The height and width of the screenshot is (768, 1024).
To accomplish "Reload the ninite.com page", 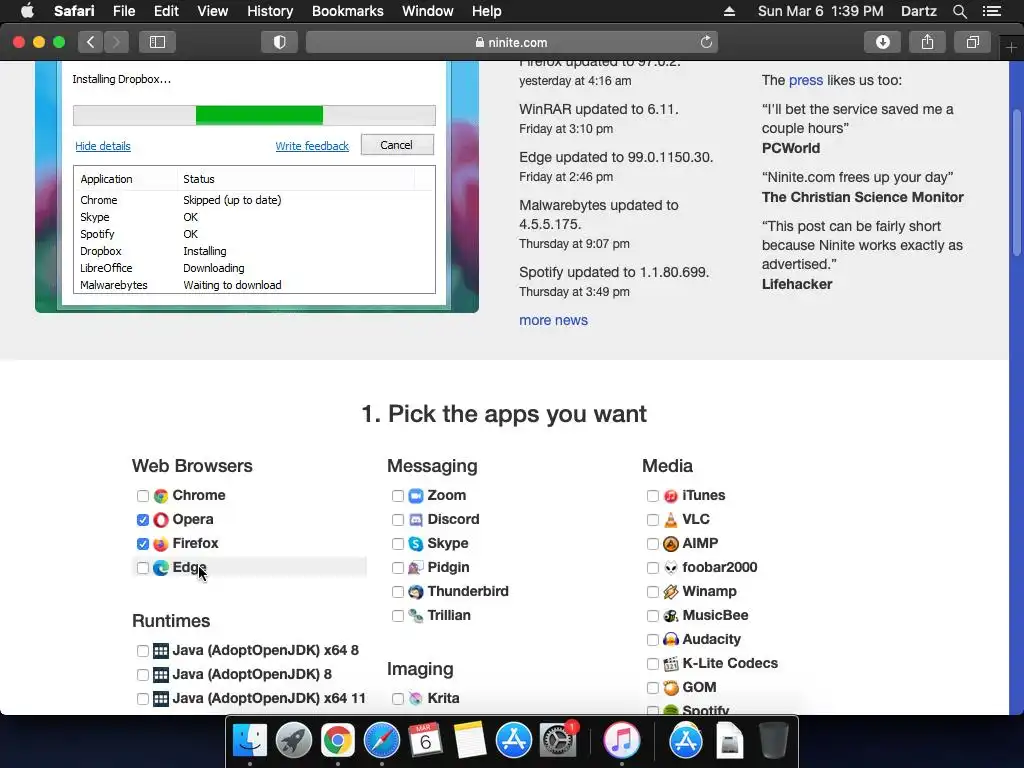I will 706,42.
